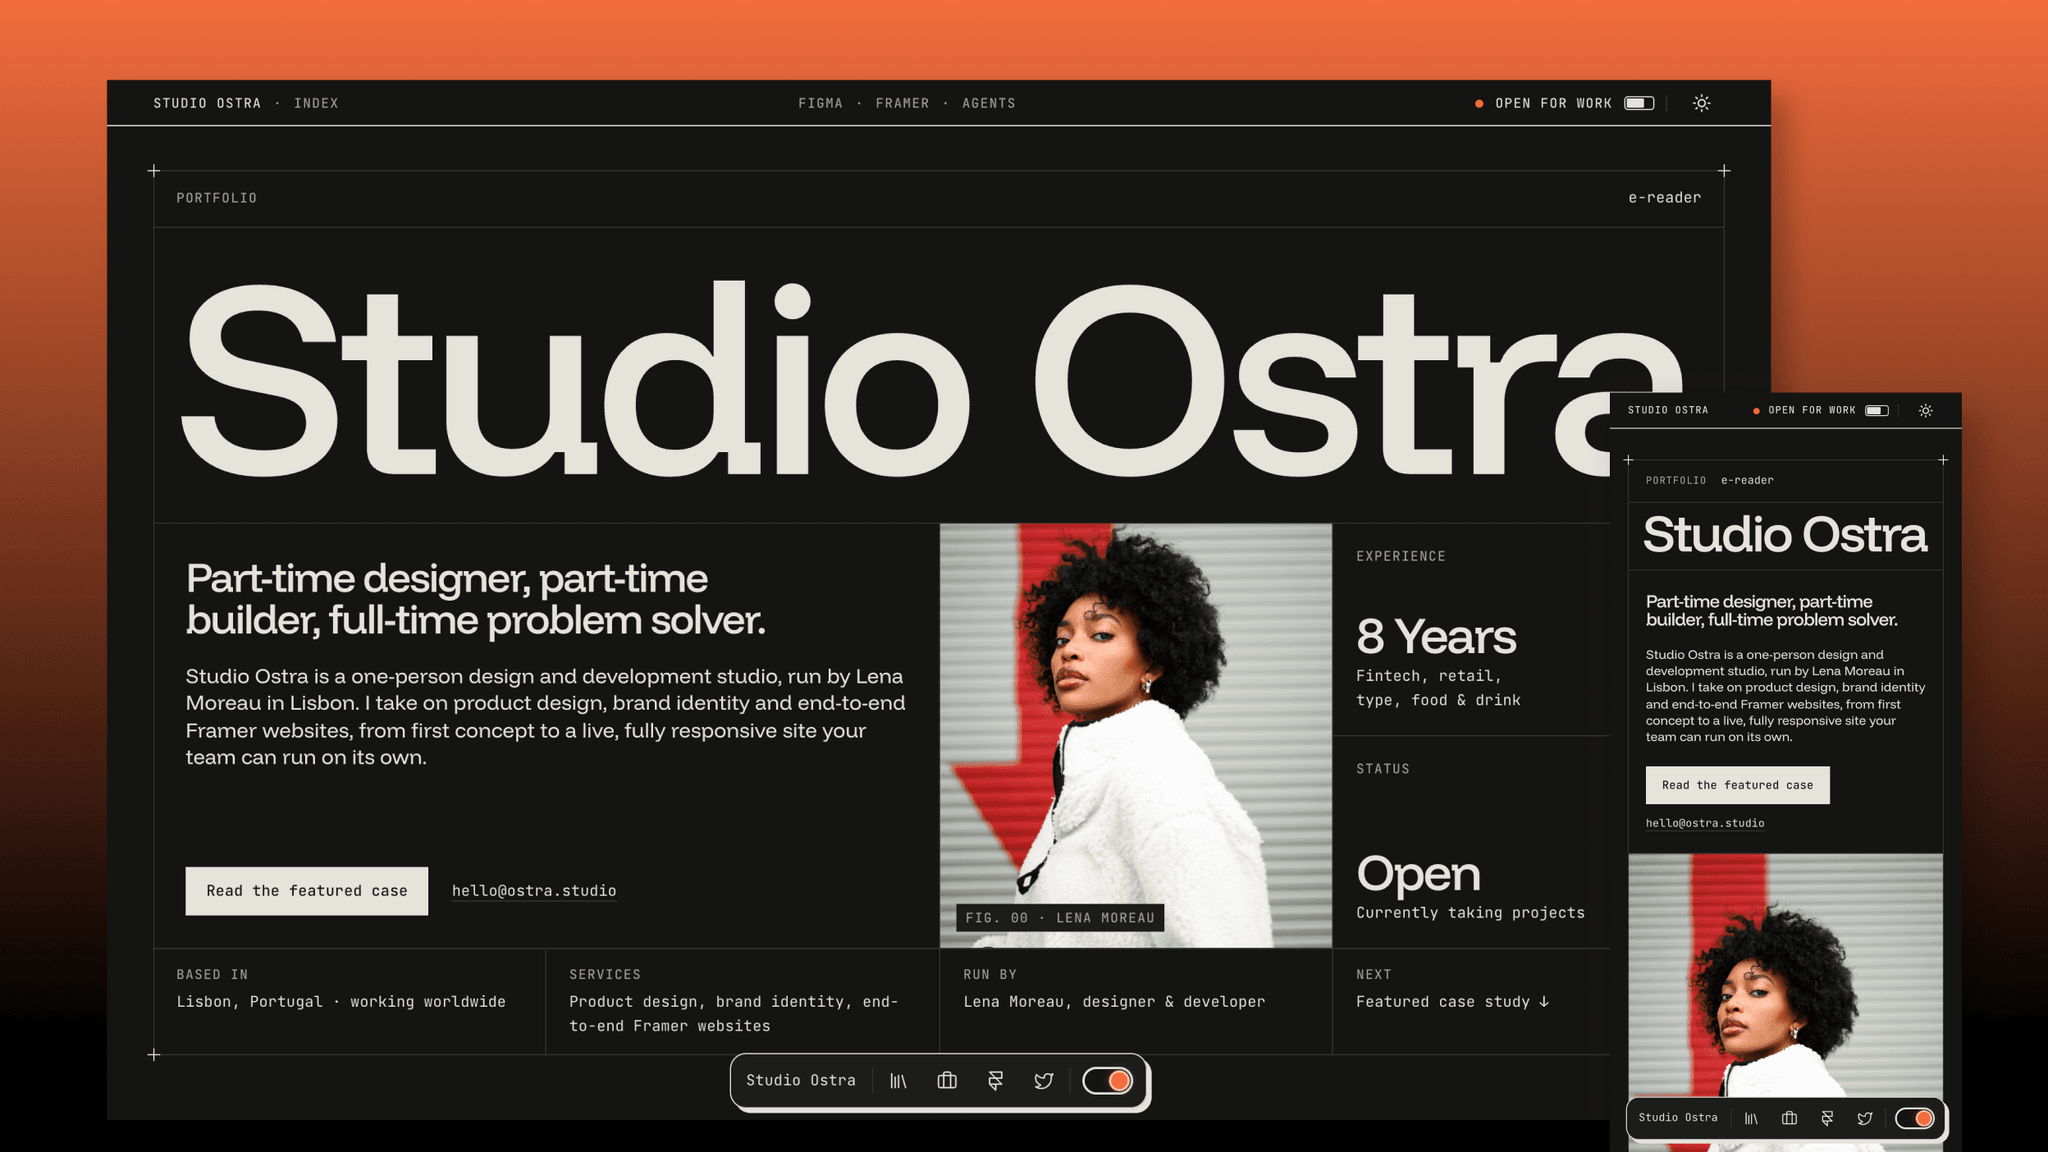This screenshot has height=1152, width=2048.
Task: Click the large Studio Ostra hero title
Action: coord(930,380)
